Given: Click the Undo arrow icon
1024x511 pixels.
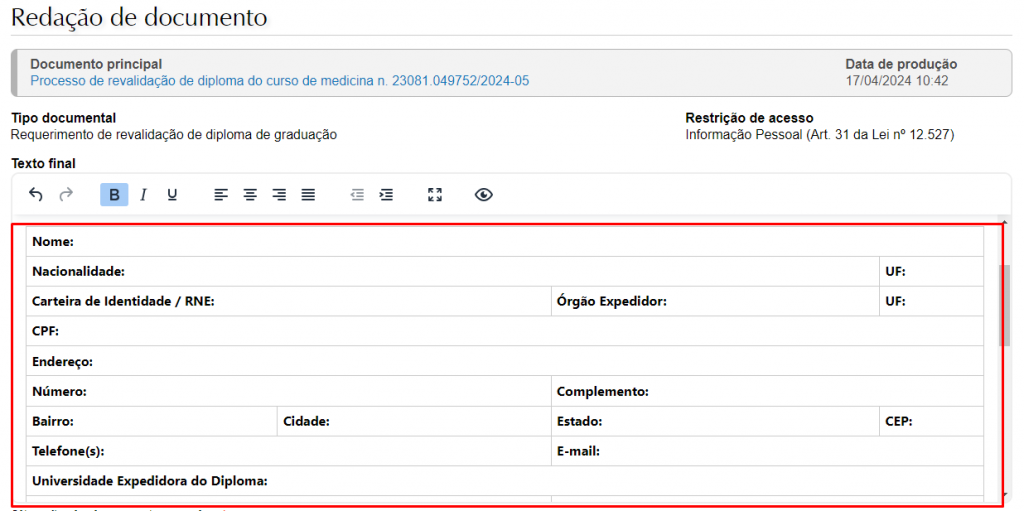Looking at the screenshot, I should pos(36,195).
